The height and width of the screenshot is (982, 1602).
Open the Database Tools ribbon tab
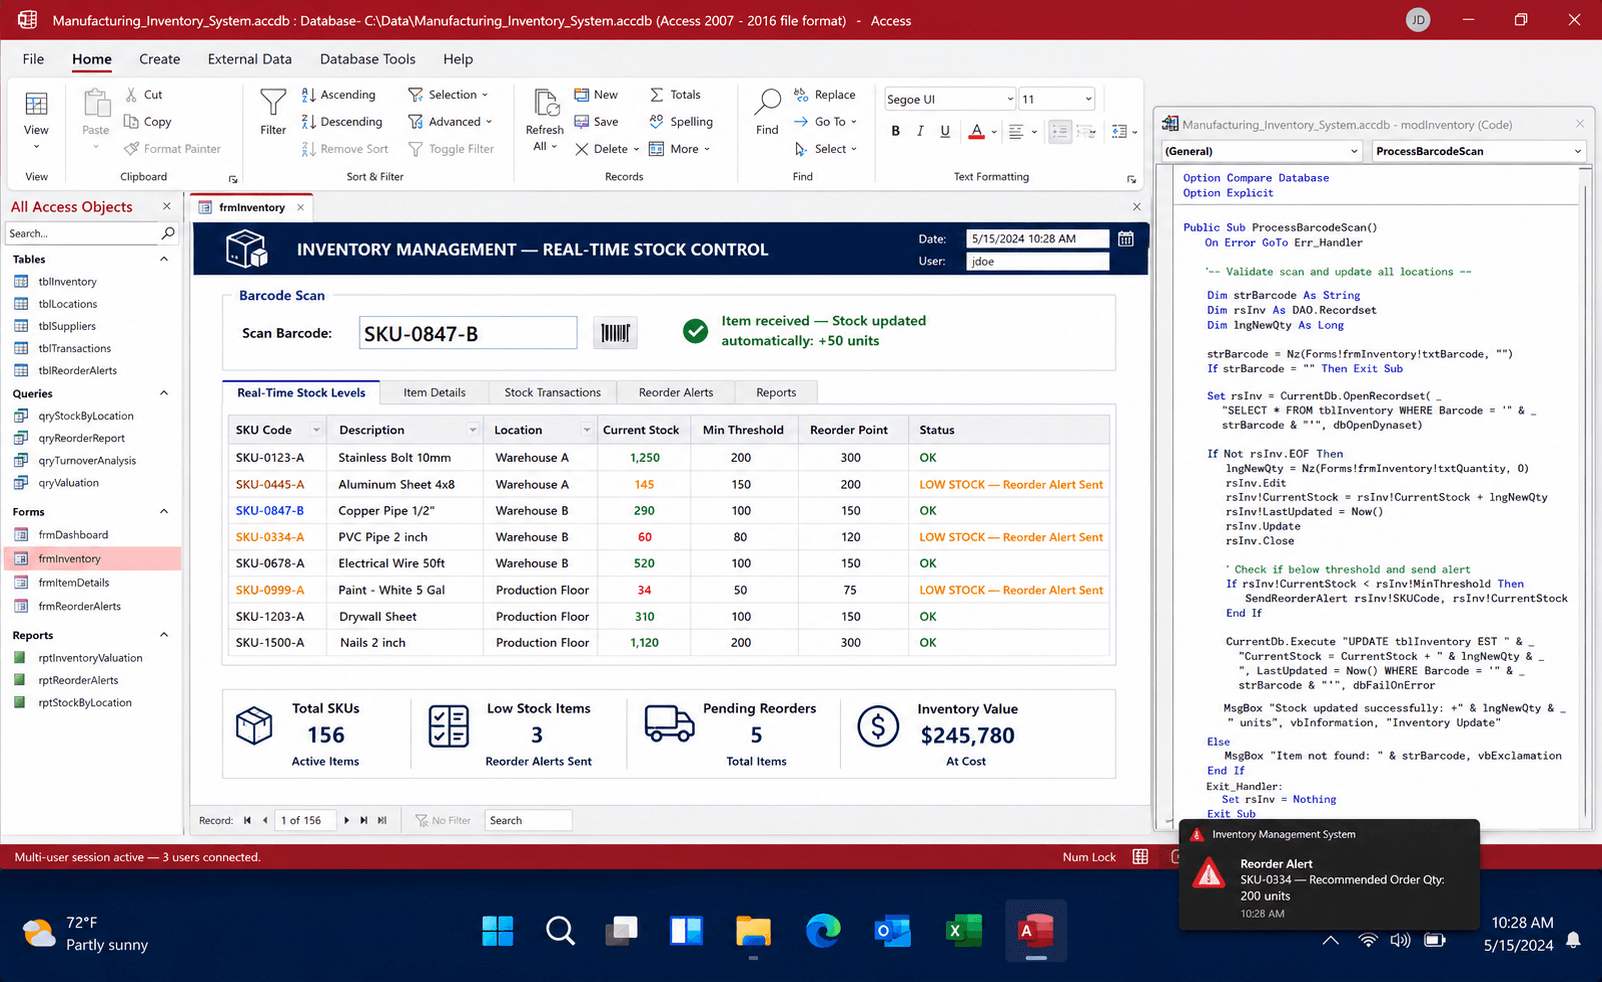tap(368, 59)
